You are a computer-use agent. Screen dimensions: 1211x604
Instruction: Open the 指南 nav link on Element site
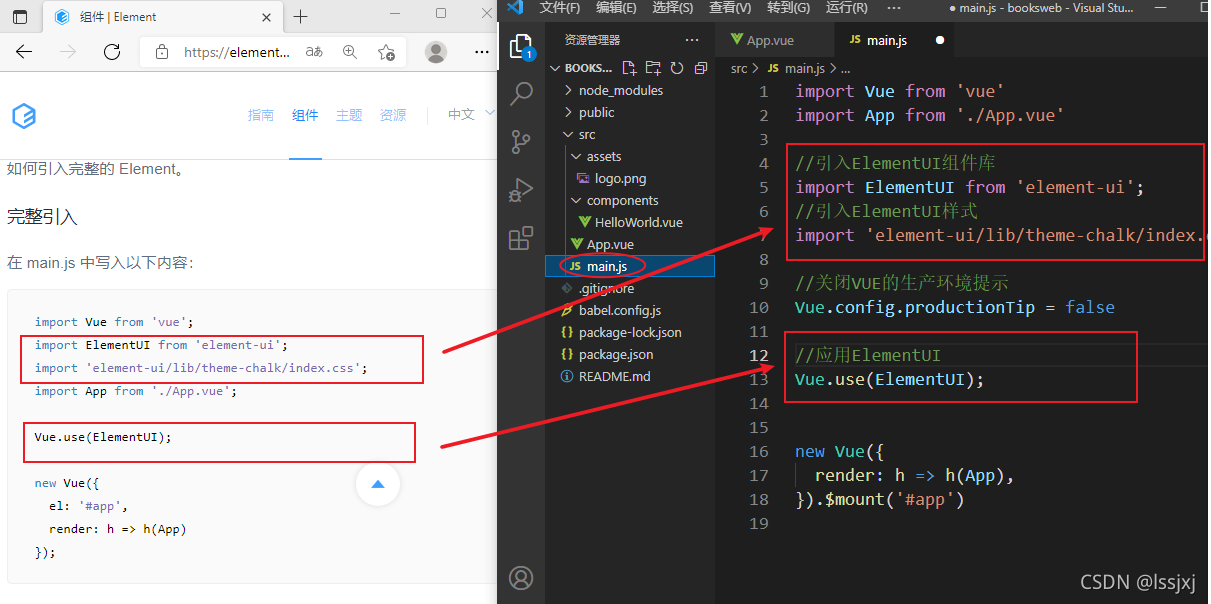point(261,115)
